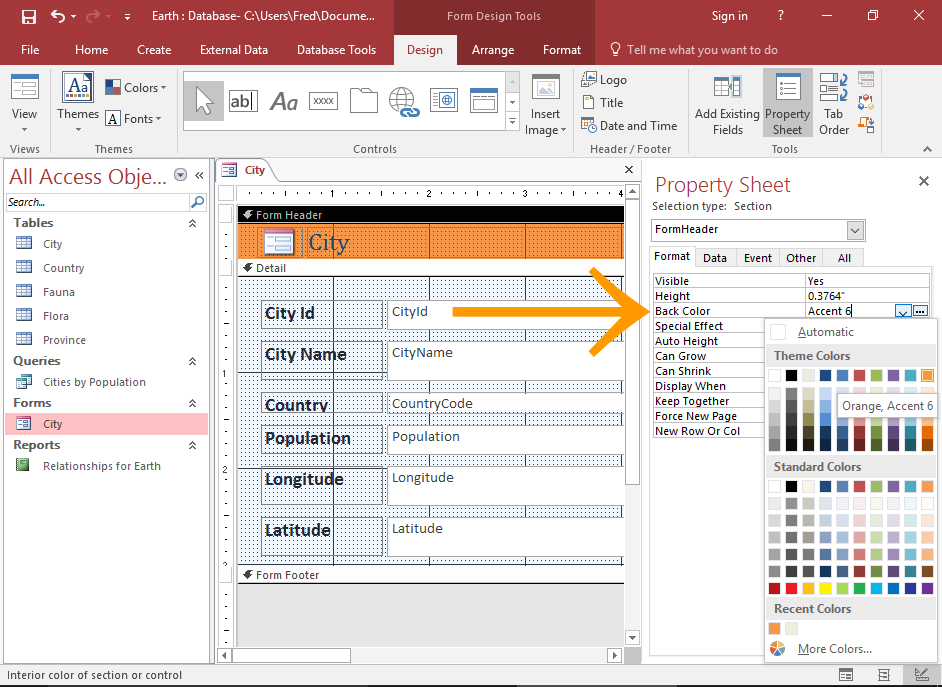Screen dimensions: 942x687
Task: Click the Hyperlink control icon
Action: coord(403,101)
